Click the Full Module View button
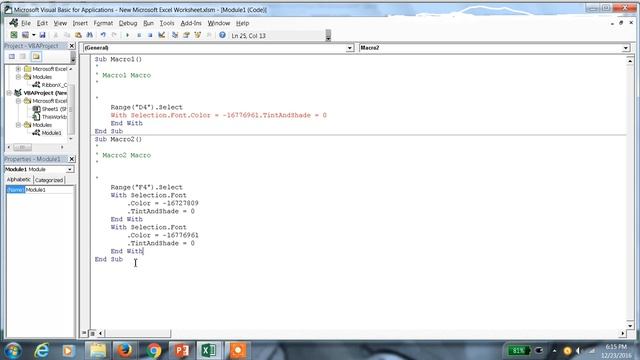The height and width of the screenshot is (360, 640). (92, 333)
